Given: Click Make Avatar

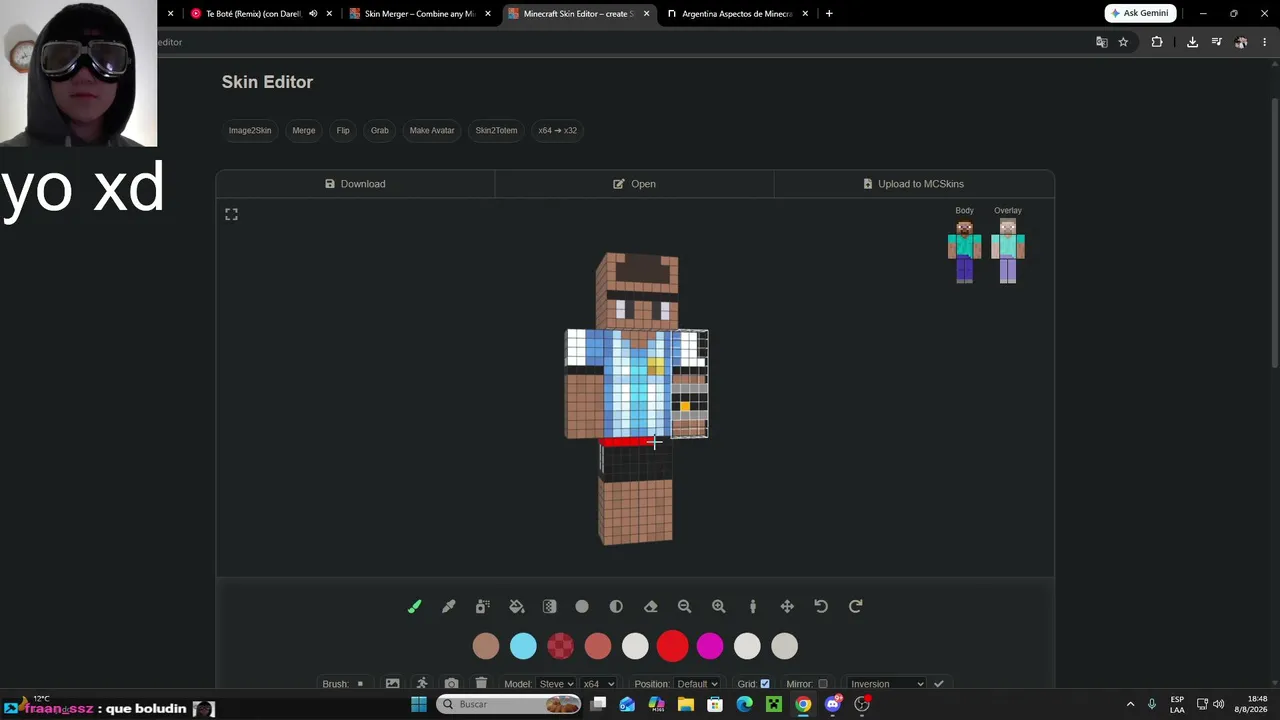Looking at the screenshot, I should (x=432, y=130).
